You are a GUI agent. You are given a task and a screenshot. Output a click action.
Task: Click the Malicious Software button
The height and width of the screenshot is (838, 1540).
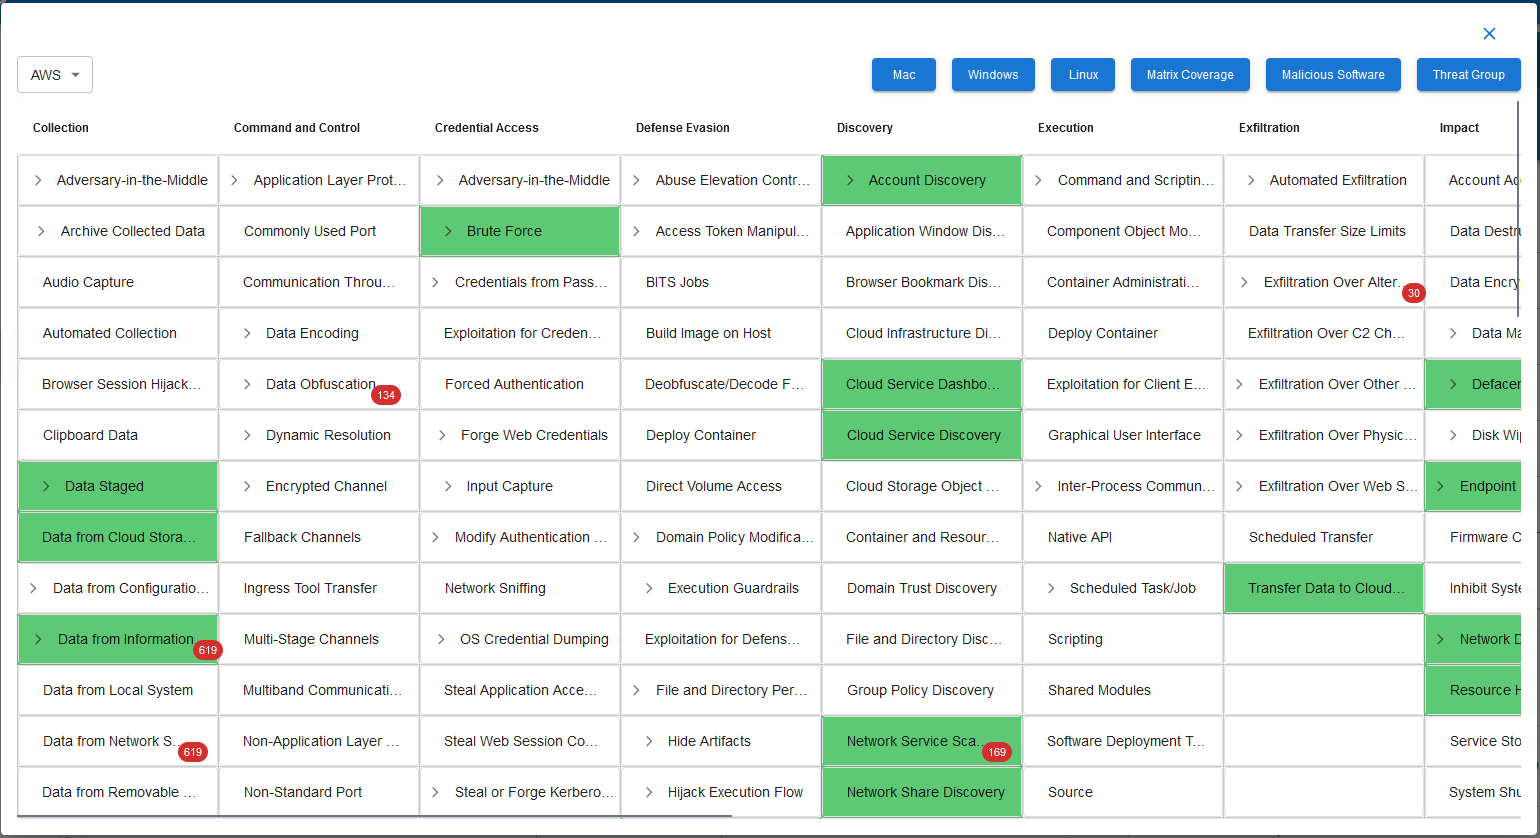[x=1332, y=75]
